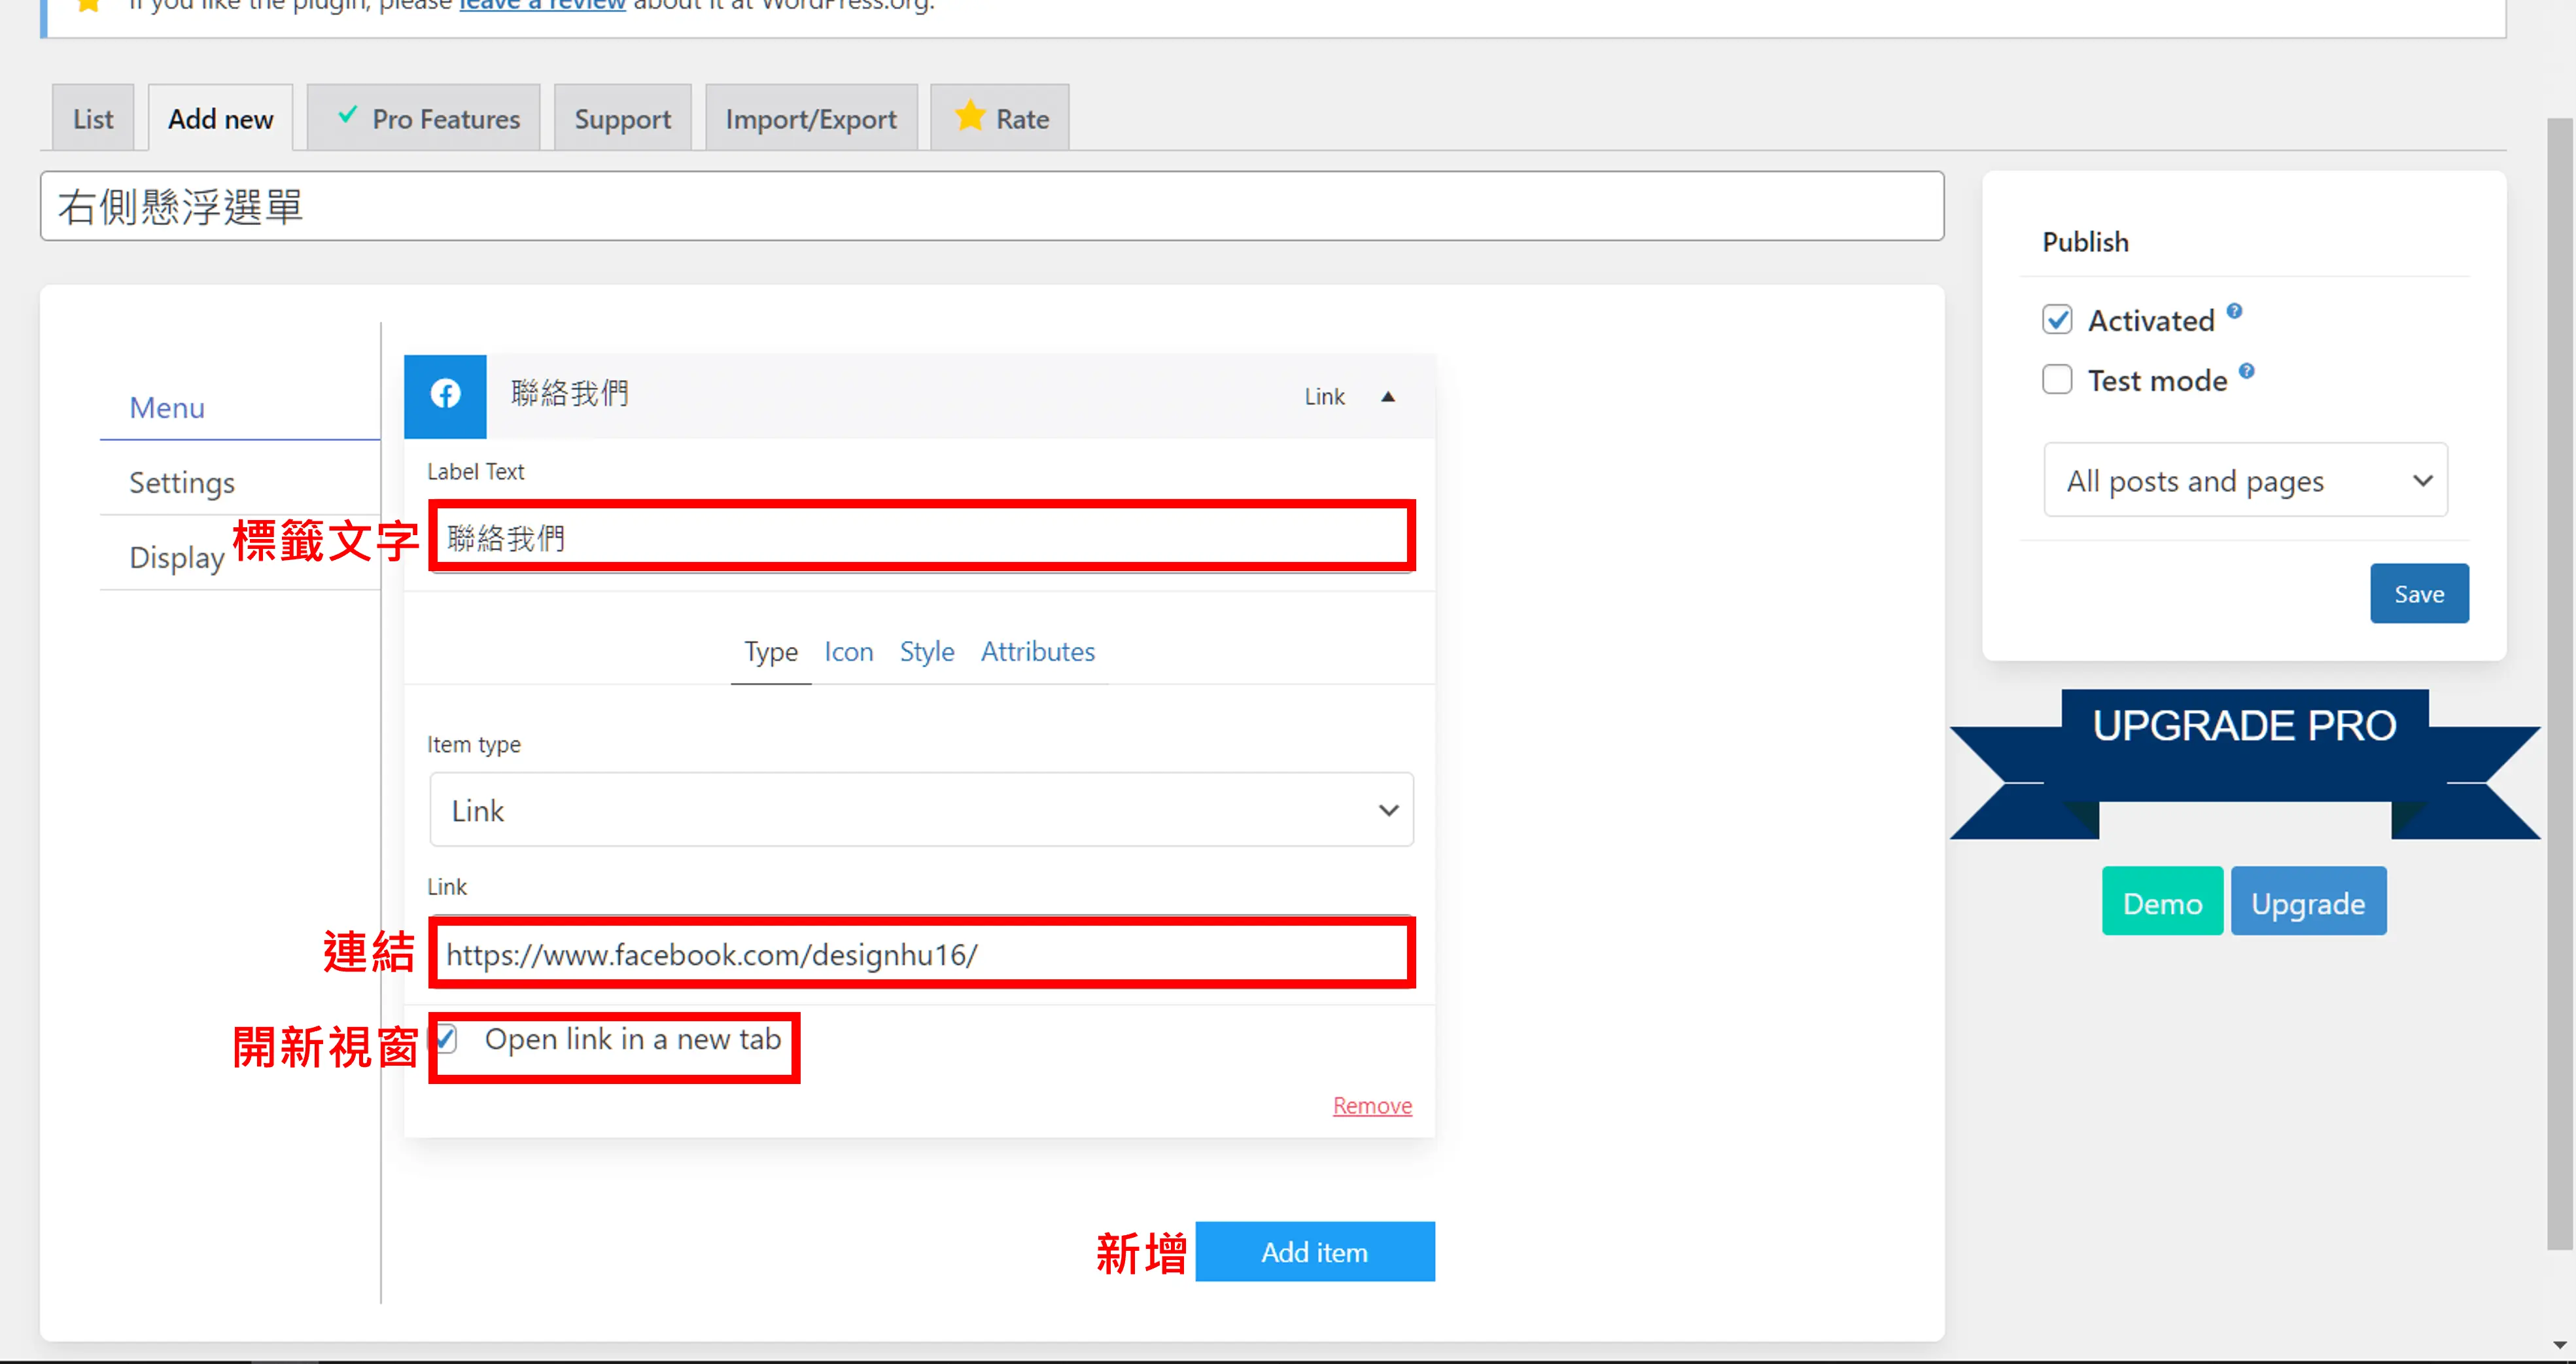The height and width of the screenshot is (1364, 2576).
Task: Click the scroll-down arrow of the scrollbar
Action: point(2559,1345)
